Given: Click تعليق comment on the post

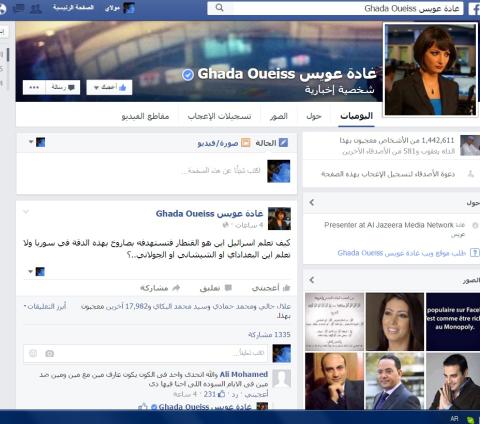Looking at the screenshot, I should (x=215, y=288).
